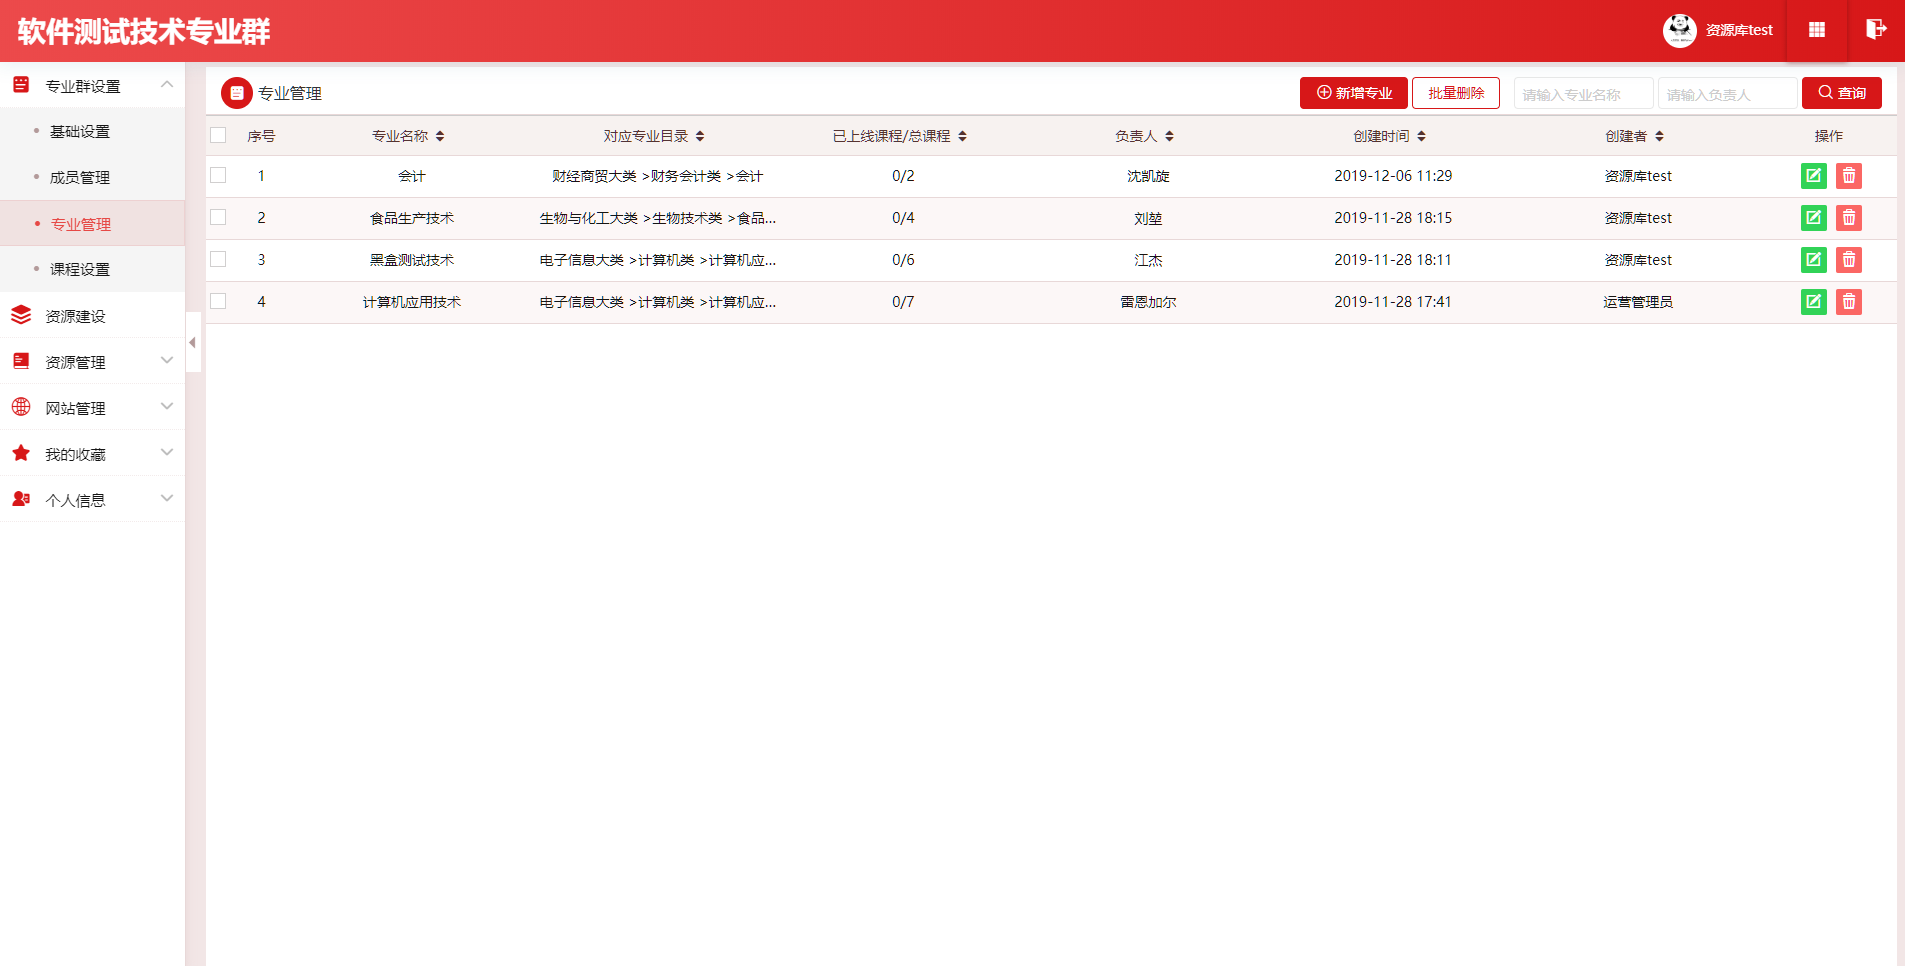This screenshot has height=966, width=1905.
Task: Expand the 网站管理 menu chevron
Action: (x=167, y=406)
